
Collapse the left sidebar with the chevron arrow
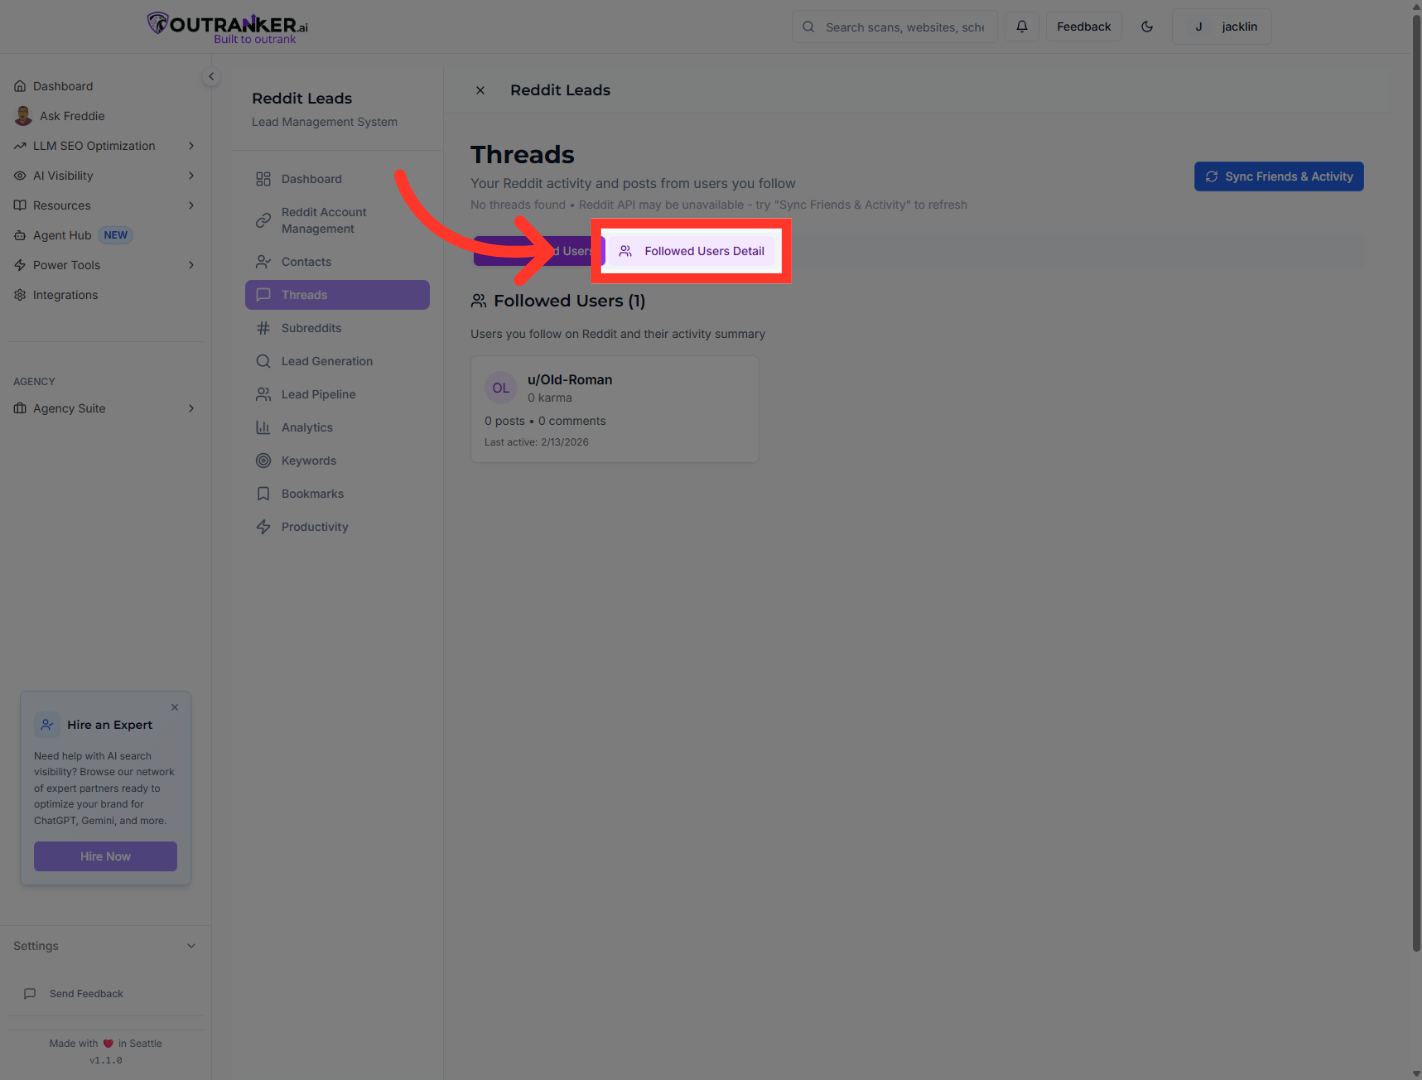211,76
